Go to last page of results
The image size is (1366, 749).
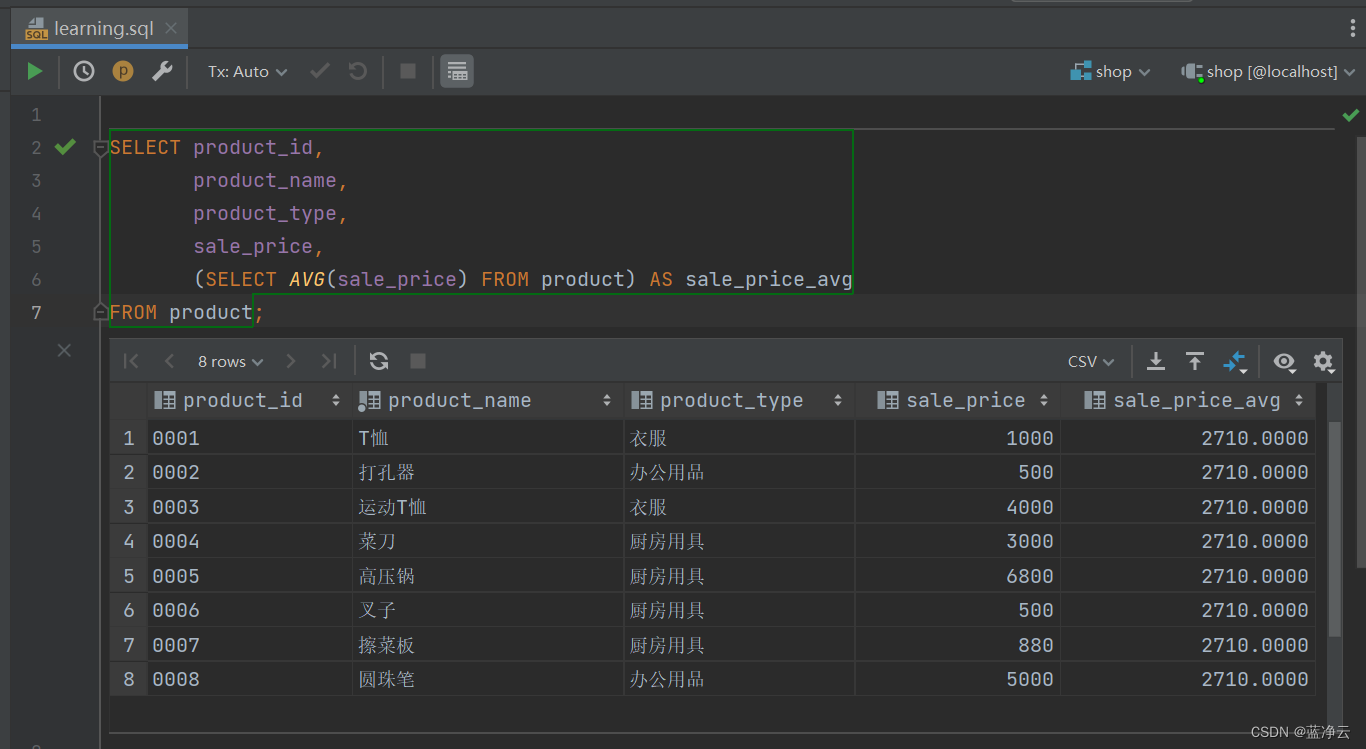pyautogui.click(x=328, y=361)
